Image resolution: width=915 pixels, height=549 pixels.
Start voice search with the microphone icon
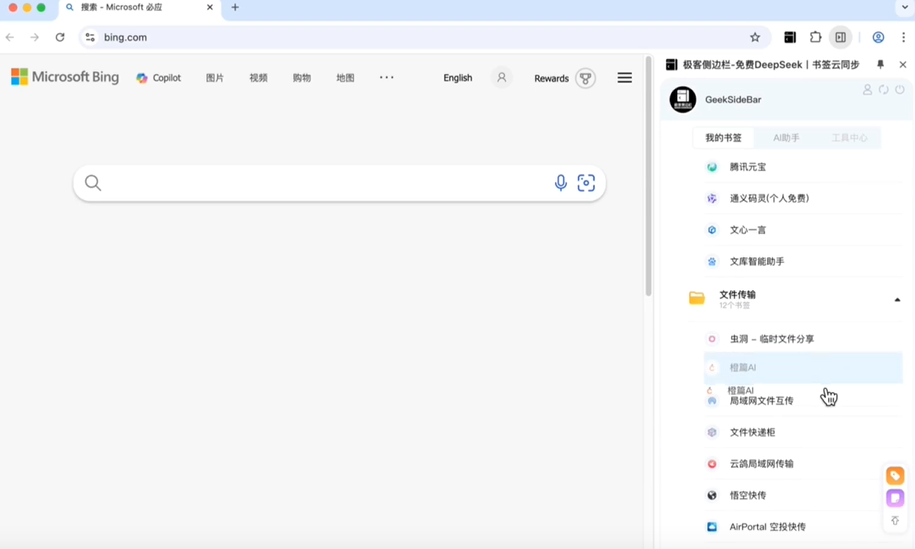coord(560,183)
